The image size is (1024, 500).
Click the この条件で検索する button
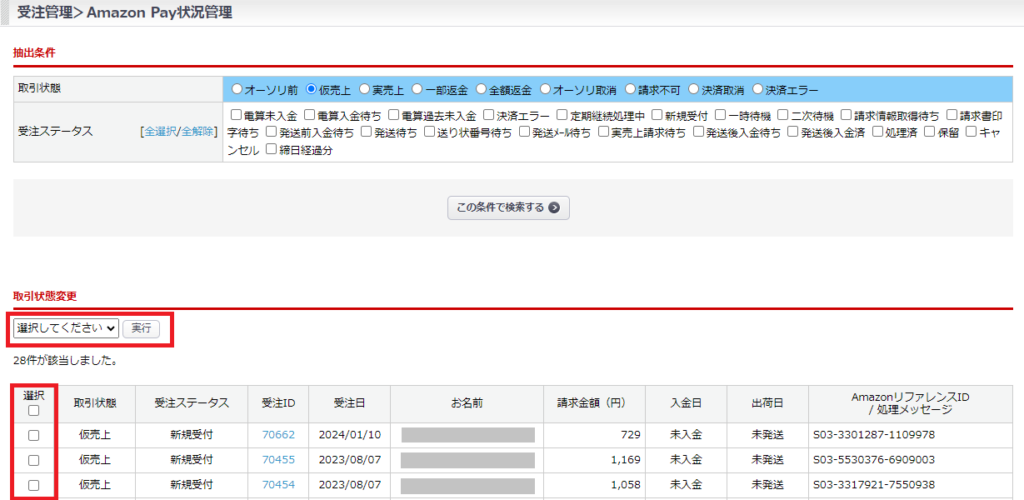click(x=508, y=208)
